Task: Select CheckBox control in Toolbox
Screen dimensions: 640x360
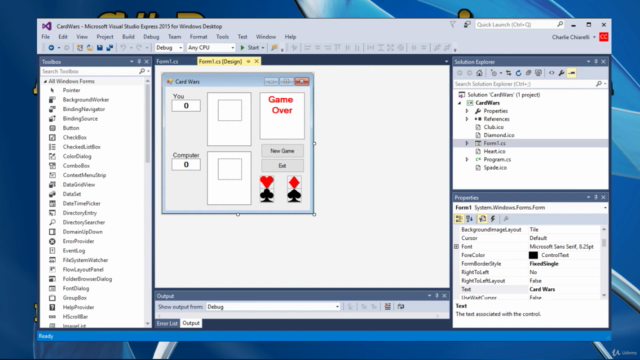Action: [74, 137]
